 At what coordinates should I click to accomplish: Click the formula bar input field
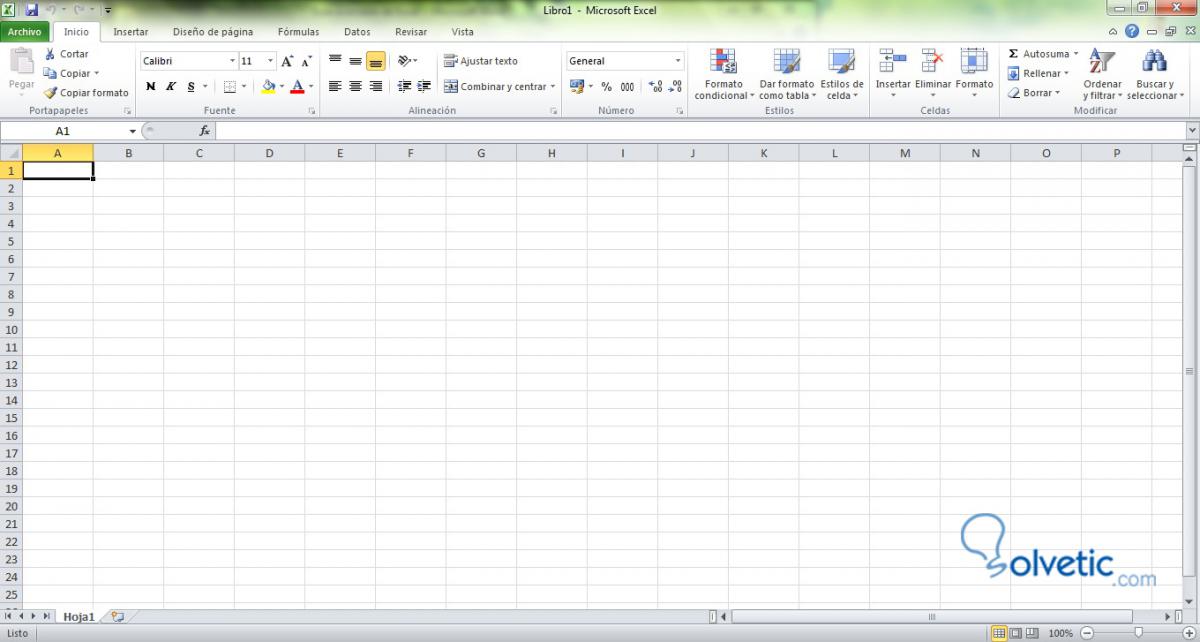coord(700,131)
